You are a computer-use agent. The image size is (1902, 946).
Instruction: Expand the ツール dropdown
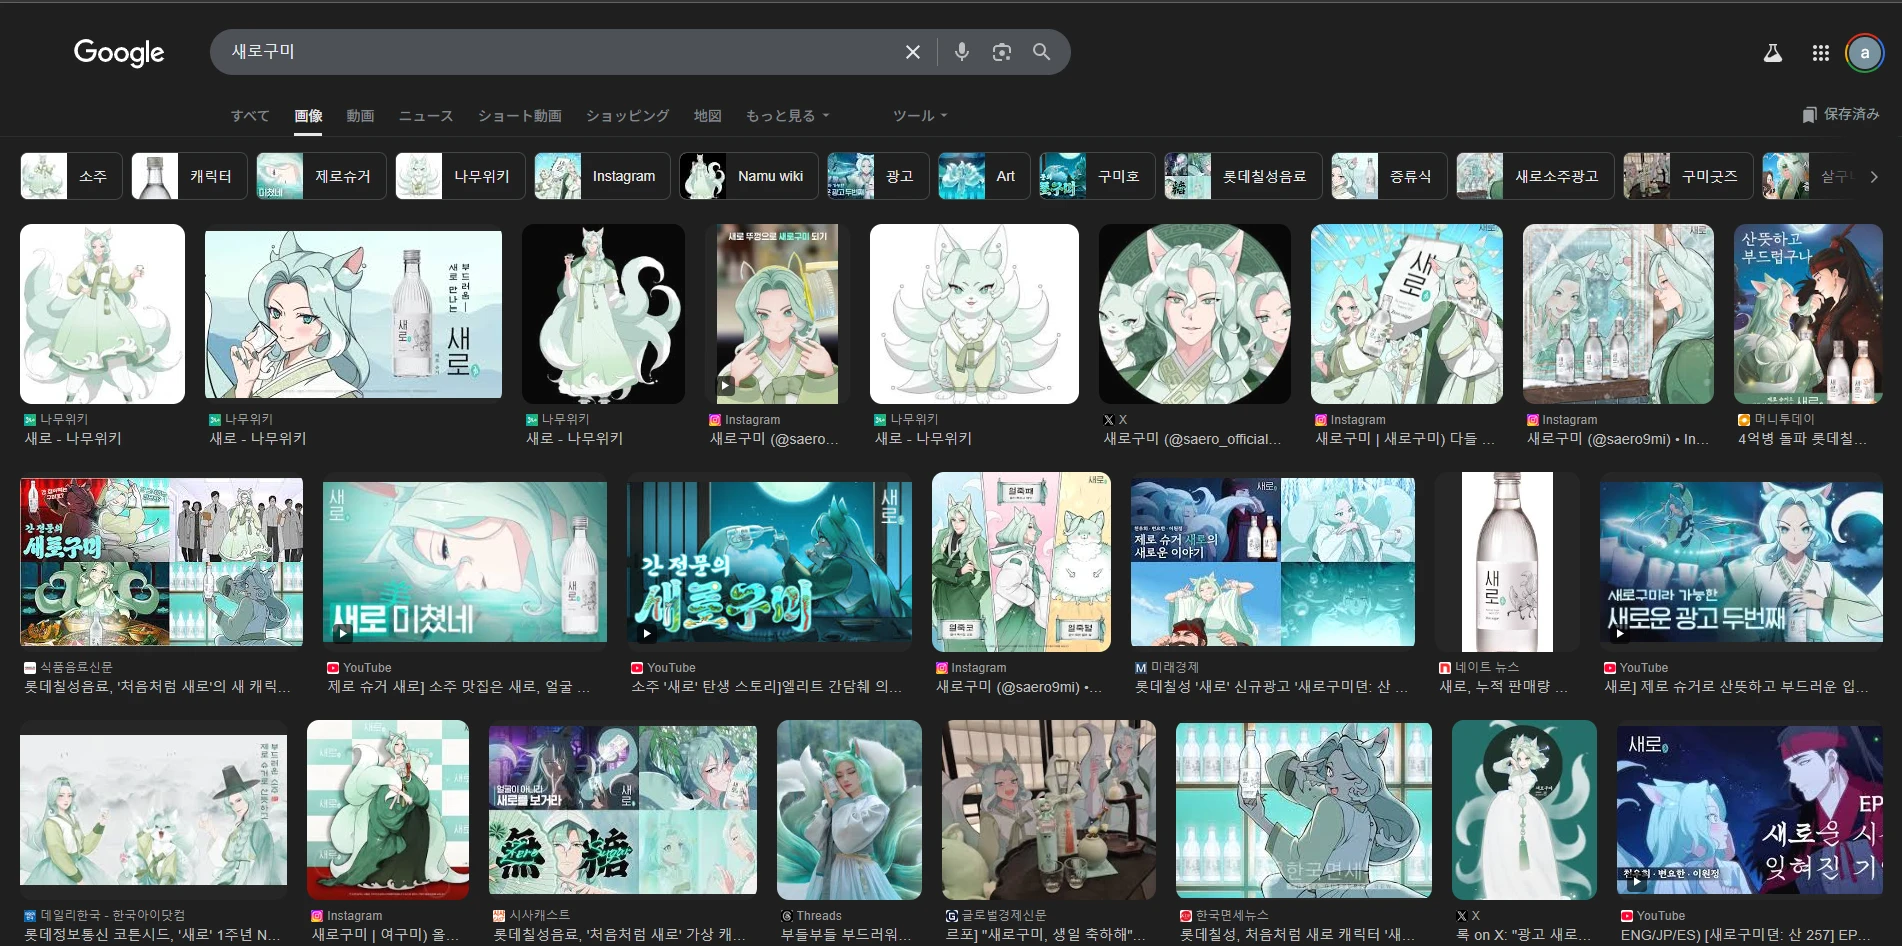(919, 116)
